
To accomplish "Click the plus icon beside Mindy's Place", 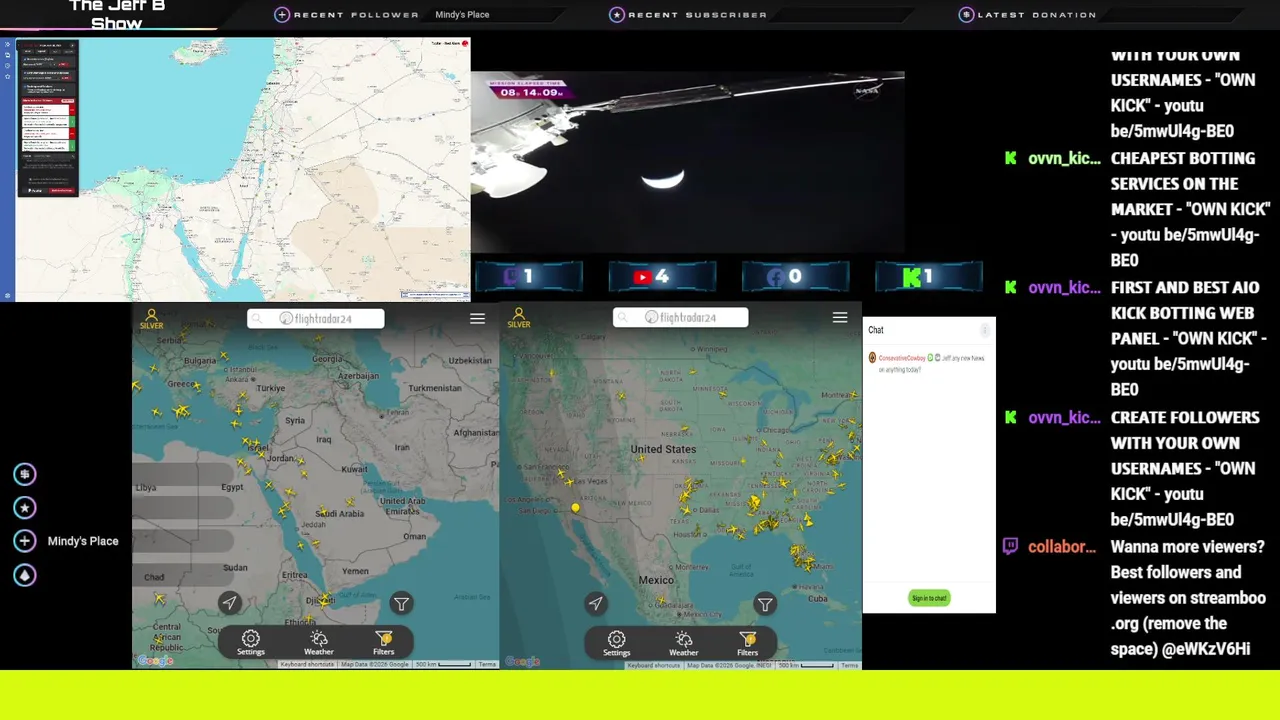I will 25,541.
